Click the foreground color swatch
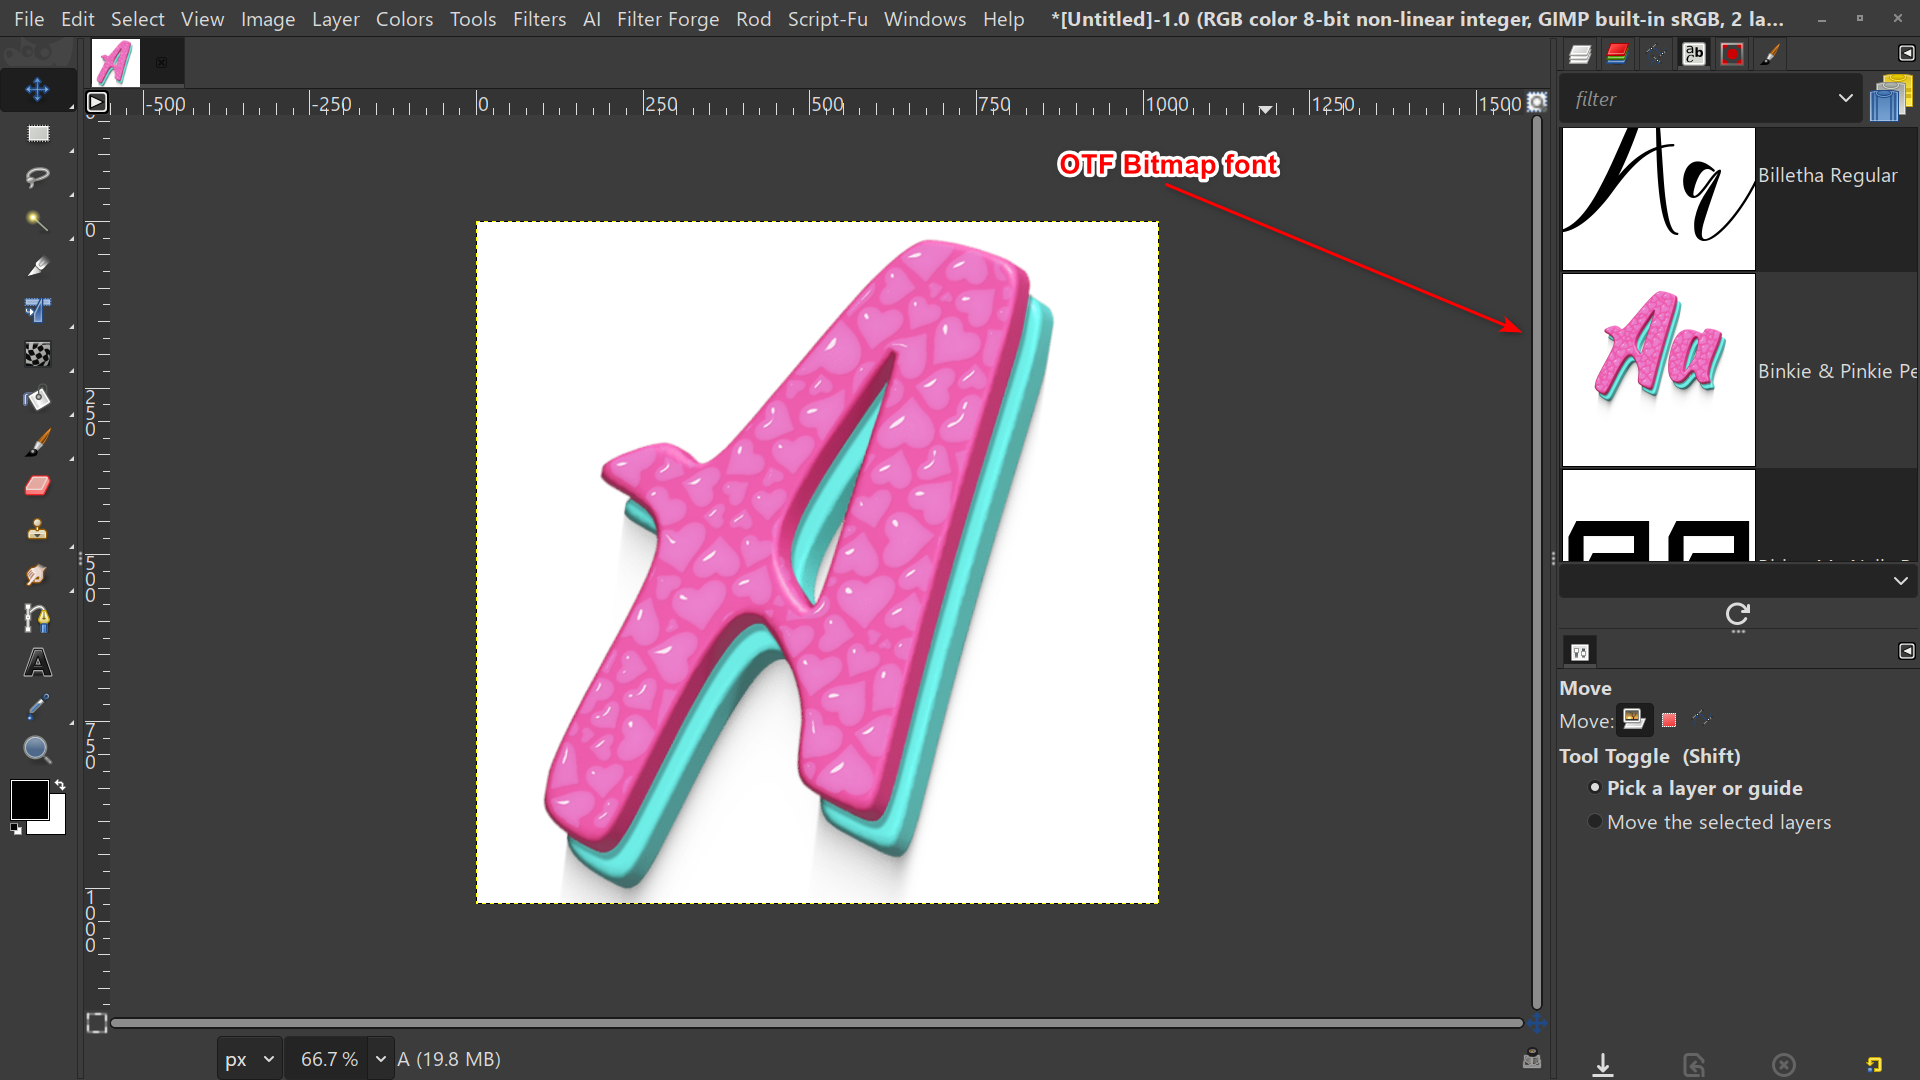This screenshot has width=1920, height=1080. 30,800
